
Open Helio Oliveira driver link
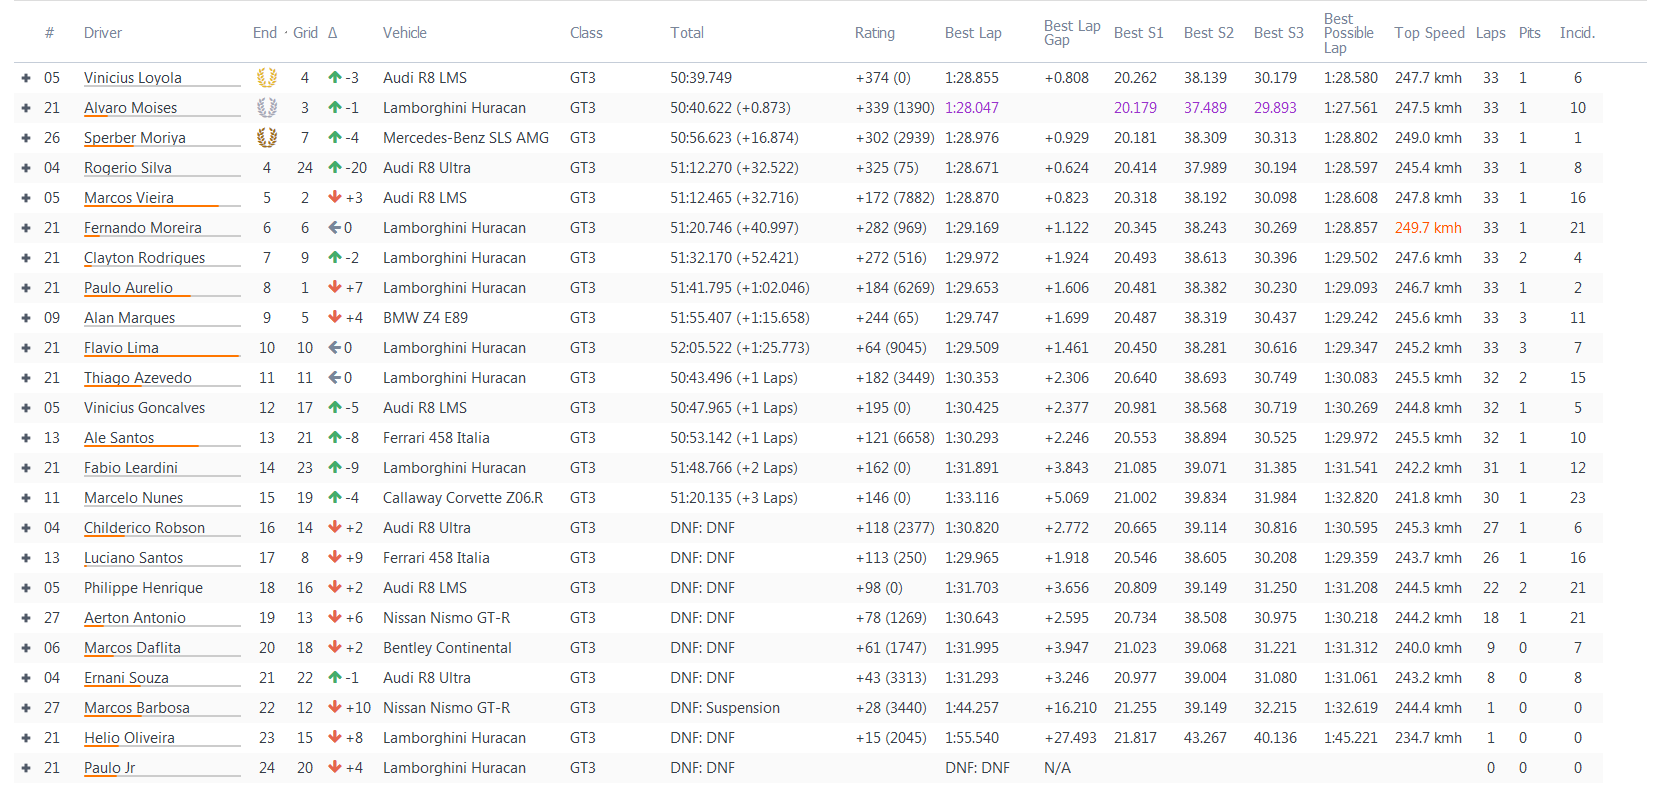tap(129, 738)
